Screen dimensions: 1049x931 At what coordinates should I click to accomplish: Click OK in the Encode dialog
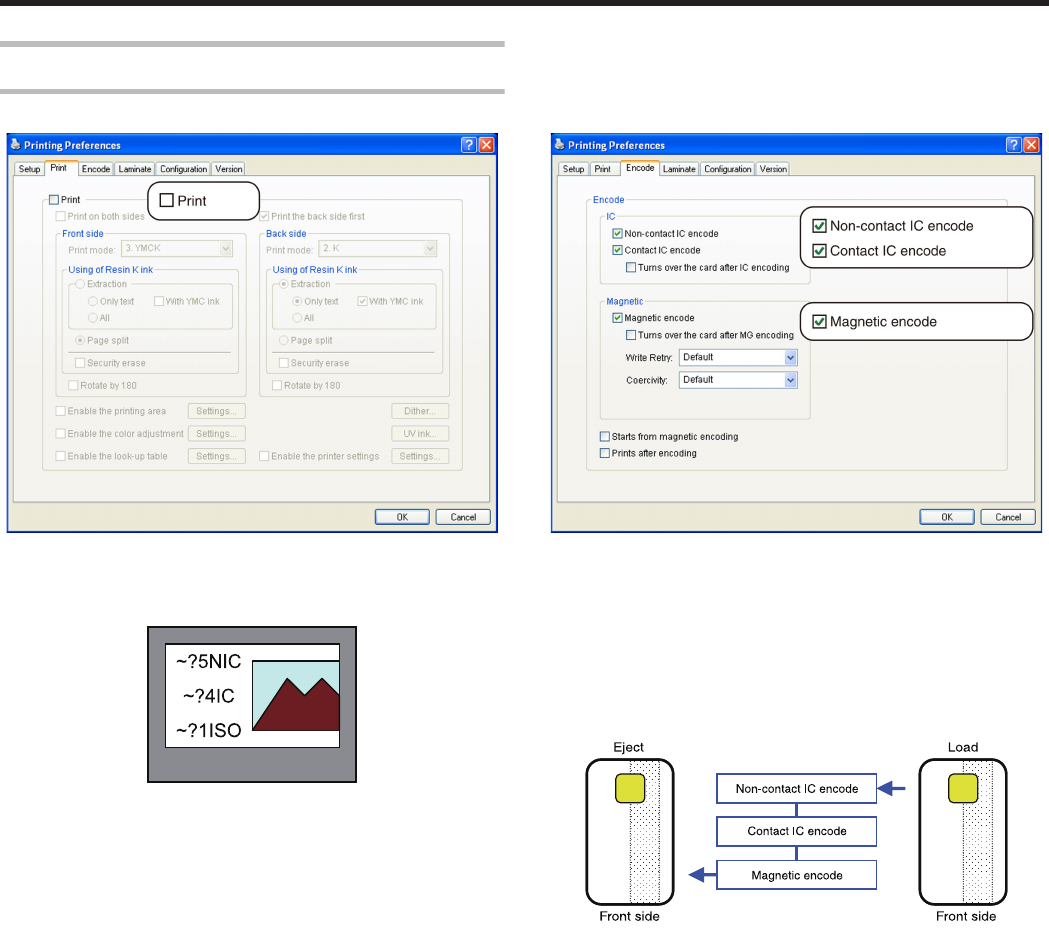tap(947, 517)
